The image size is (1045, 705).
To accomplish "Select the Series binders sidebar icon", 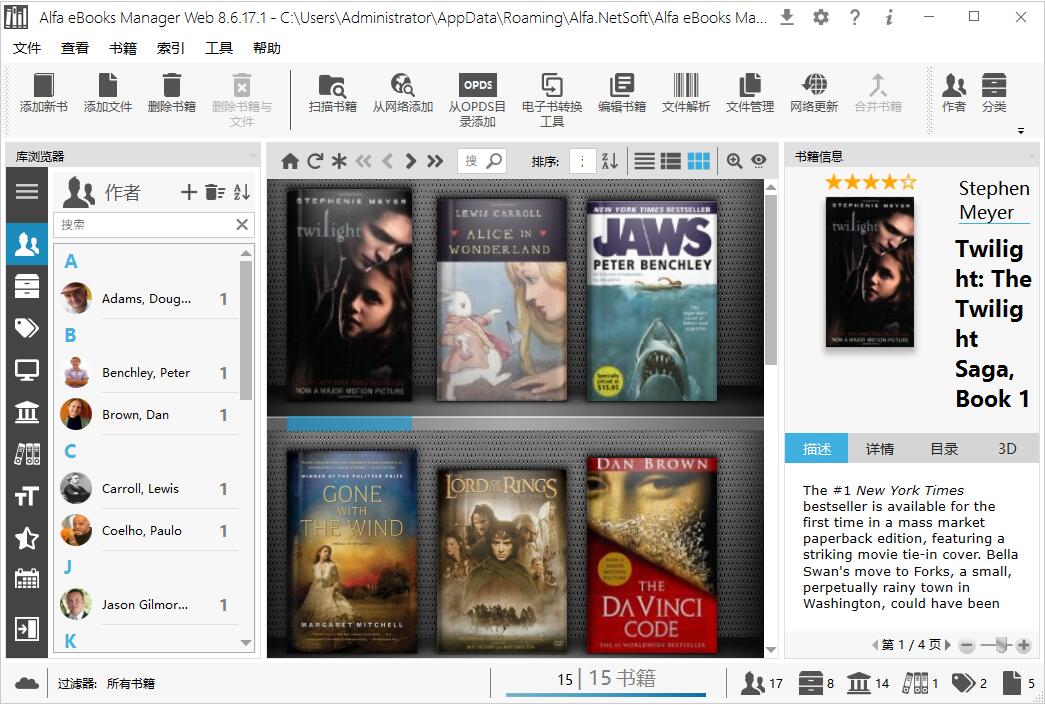I will pyautogui.click(x=27, y=454).
